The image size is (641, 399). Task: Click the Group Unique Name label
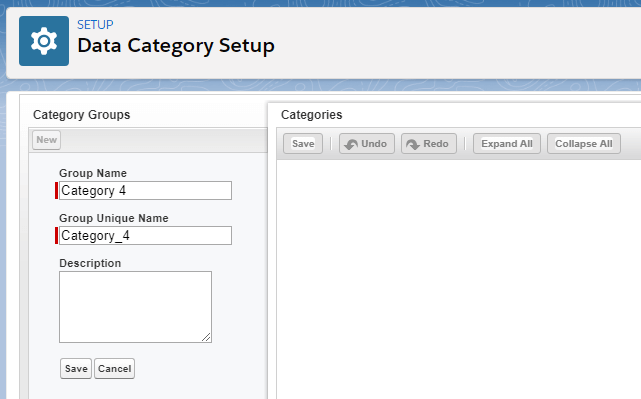click(x=114, y=218)
